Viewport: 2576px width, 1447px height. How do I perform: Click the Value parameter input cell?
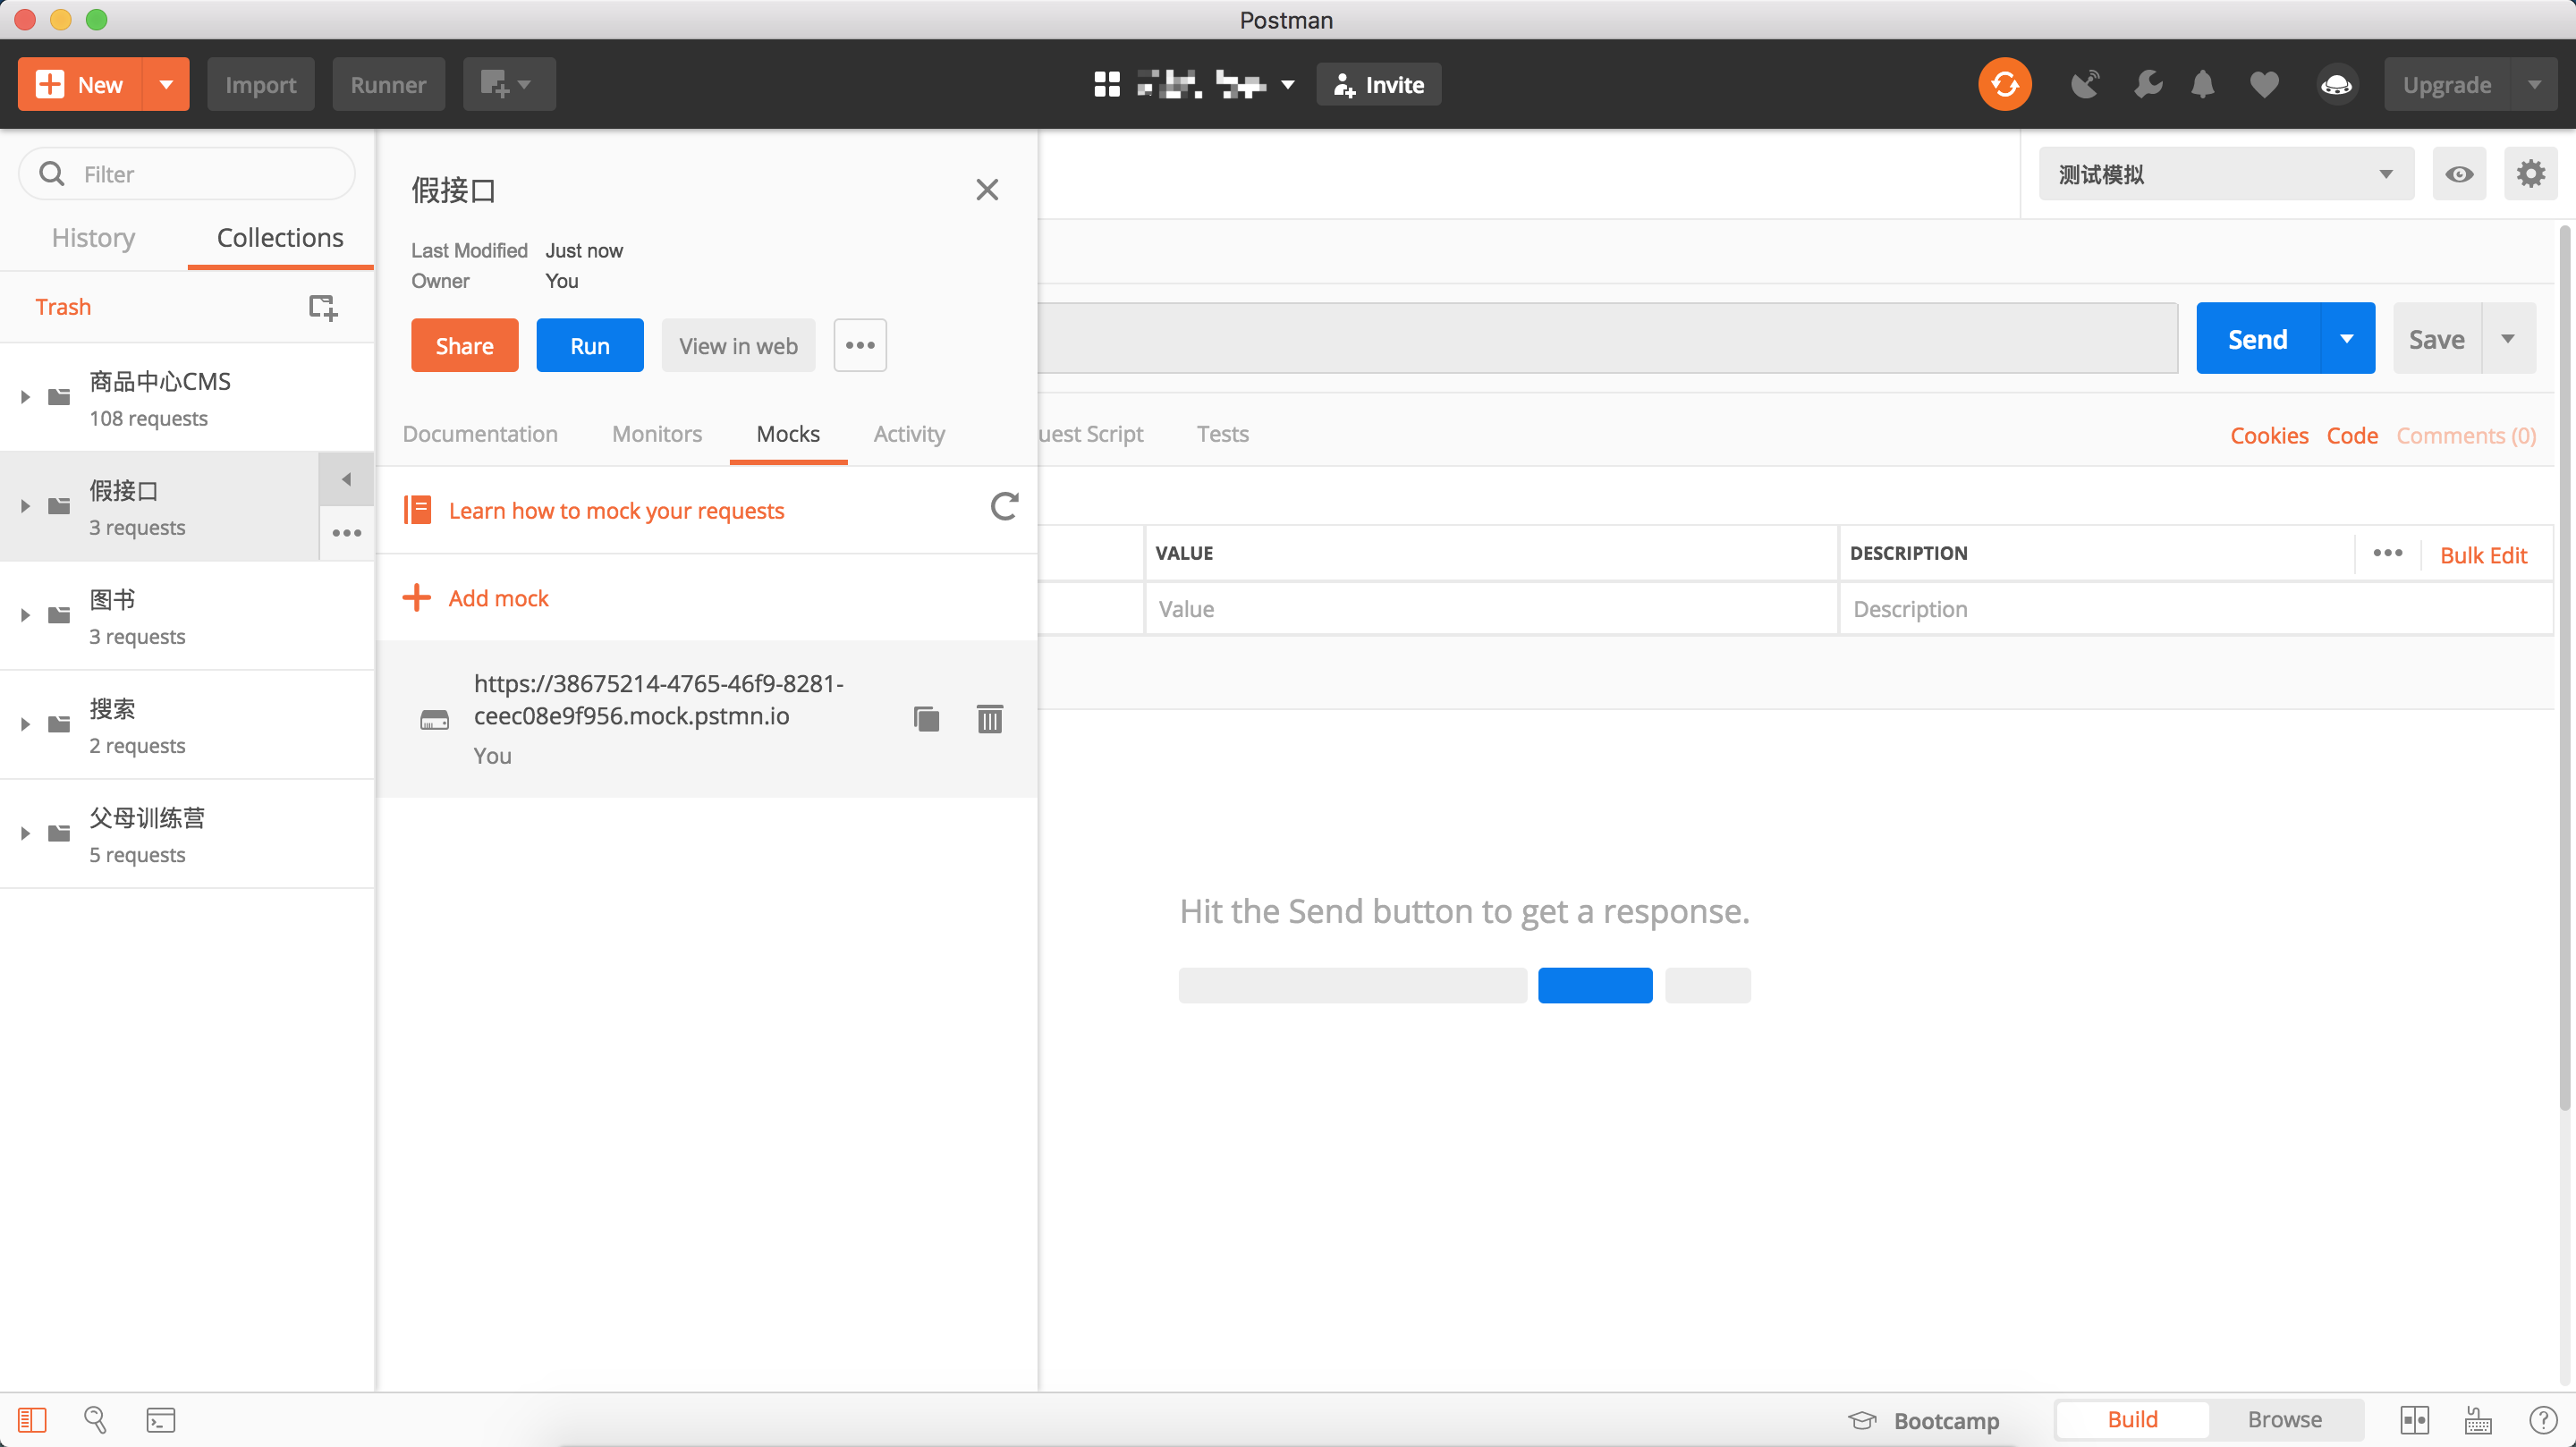(x=1491, y=608)
